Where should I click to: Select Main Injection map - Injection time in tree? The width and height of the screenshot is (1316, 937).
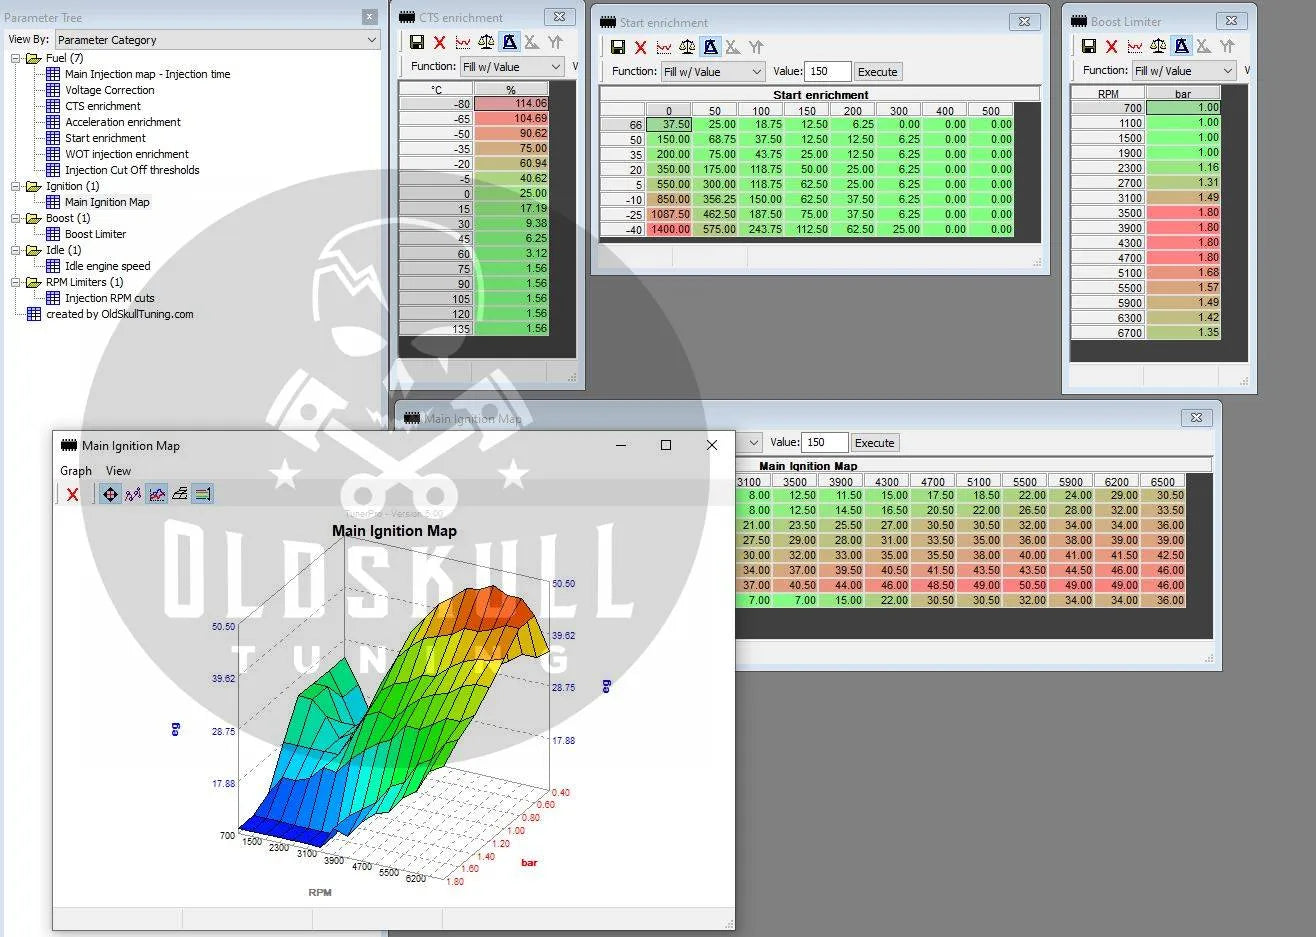(x=147, y=74)
